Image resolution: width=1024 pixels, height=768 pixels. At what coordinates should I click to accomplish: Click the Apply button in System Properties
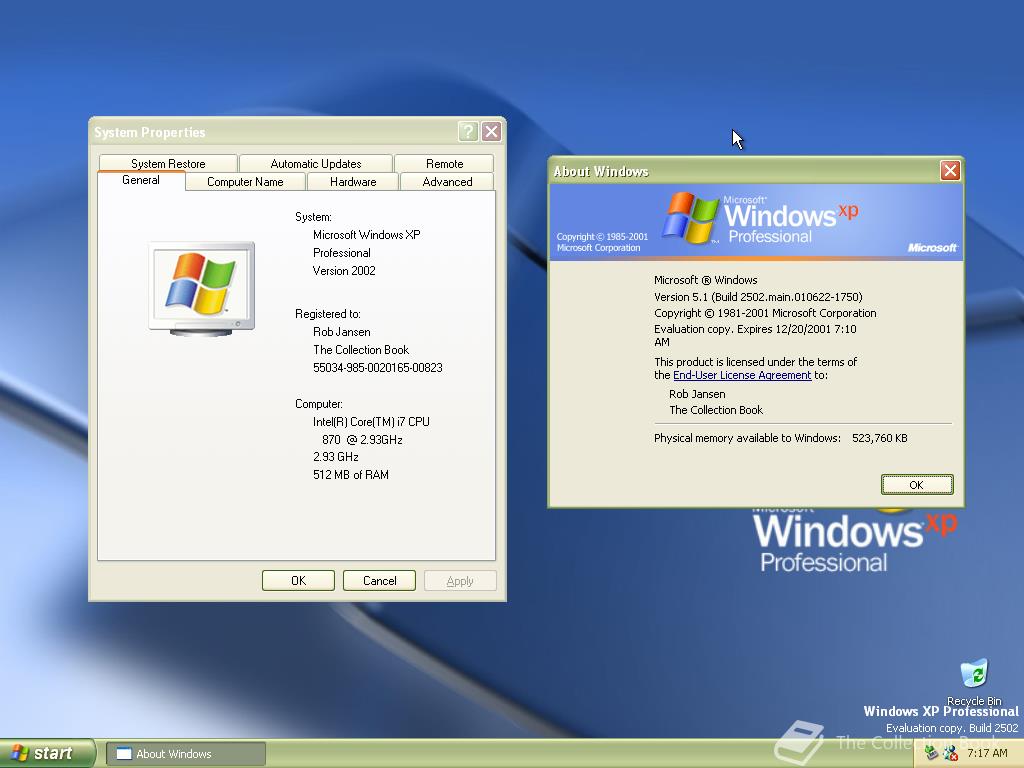click(460, 581)
